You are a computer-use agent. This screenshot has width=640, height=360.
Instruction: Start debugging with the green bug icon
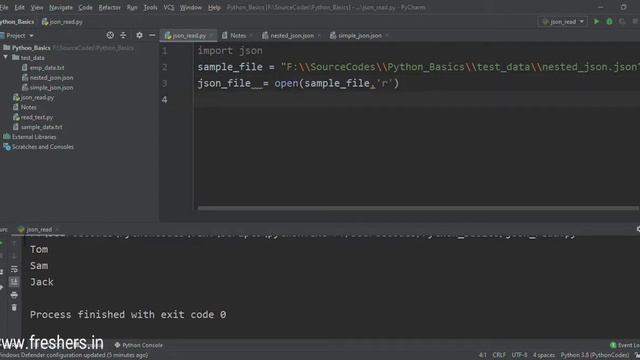(609, 22)
